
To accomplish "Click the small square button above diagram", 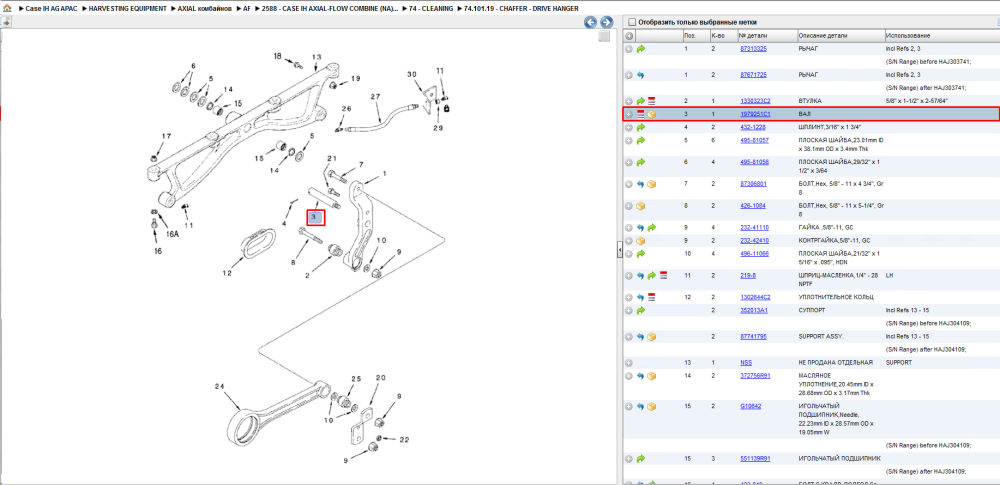I will click(604, 36).
